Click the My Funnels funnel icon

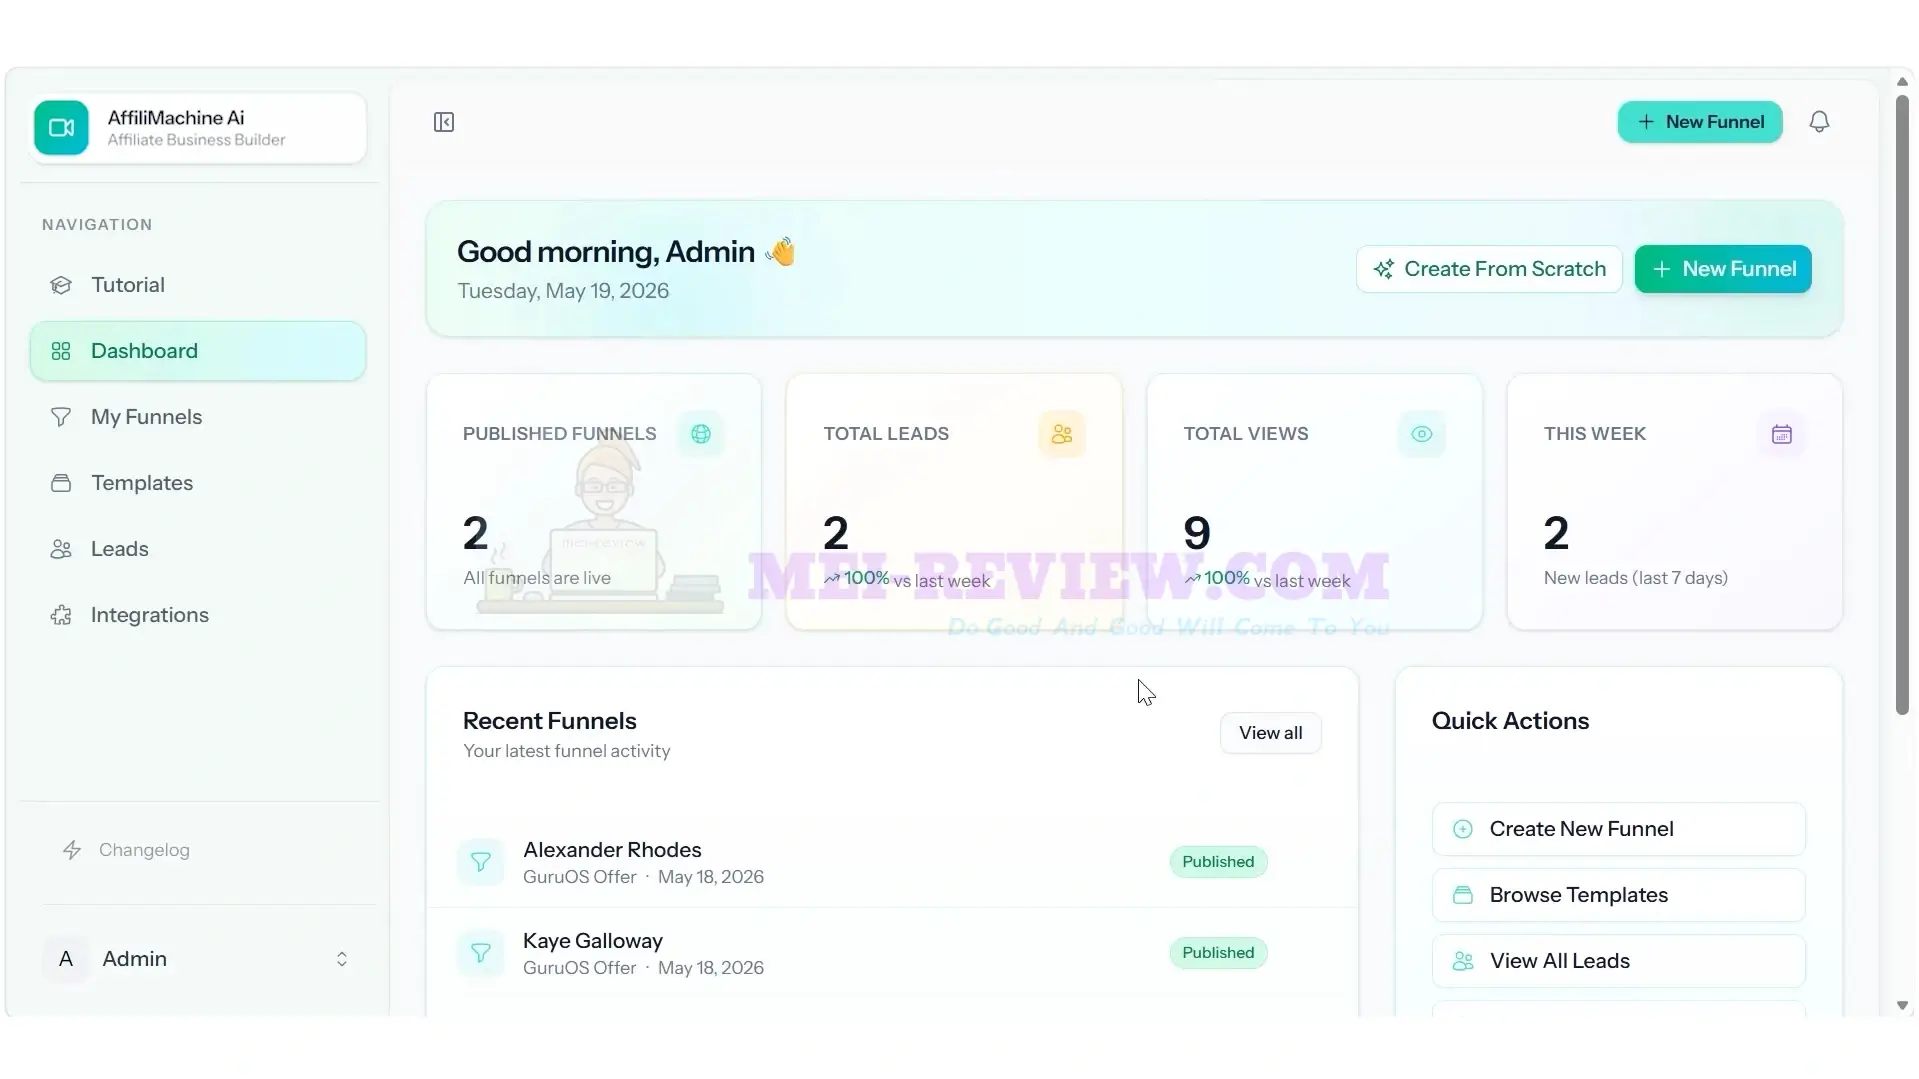point(61,417)
